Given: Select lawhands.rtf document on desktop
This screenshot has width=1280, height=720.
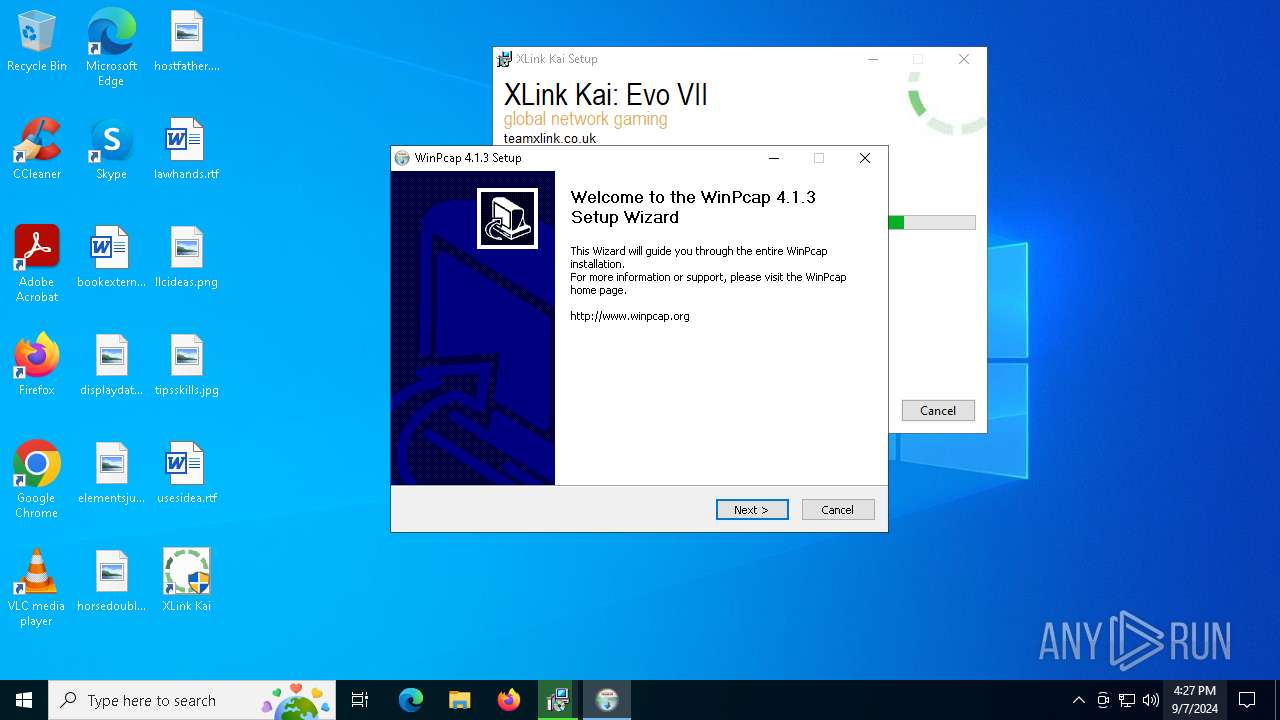Looking at the screenshot, I should click(186, 150).
